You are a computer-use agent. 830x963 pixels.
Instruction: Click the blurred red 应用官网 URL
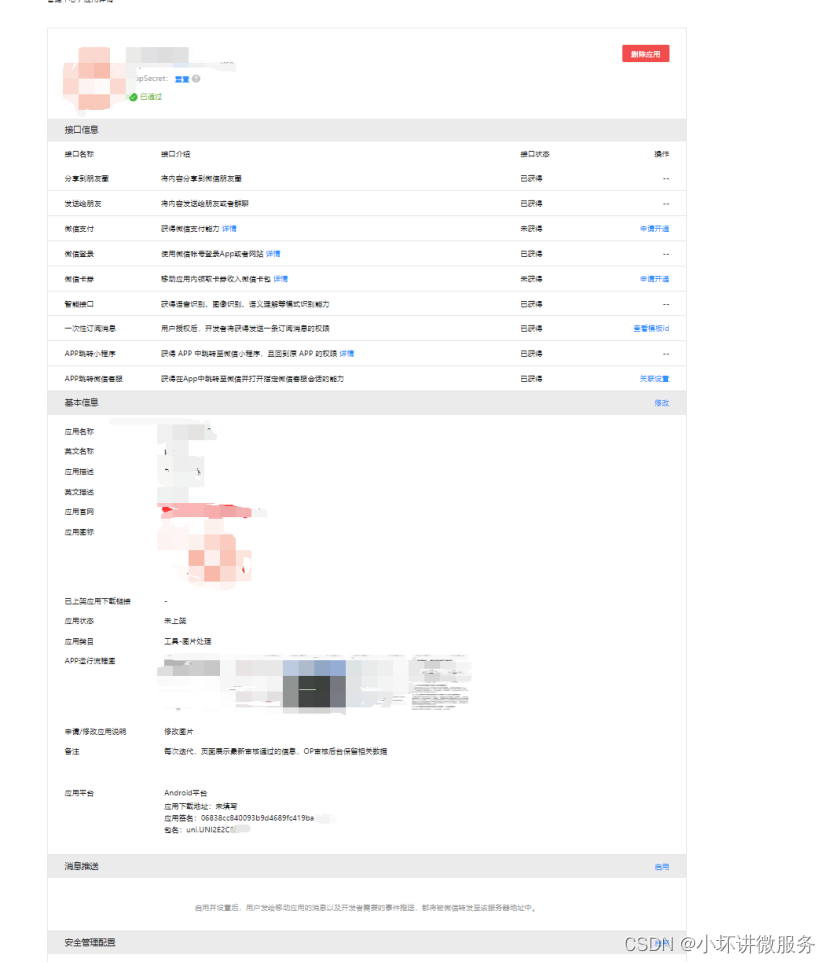(206, 511)
